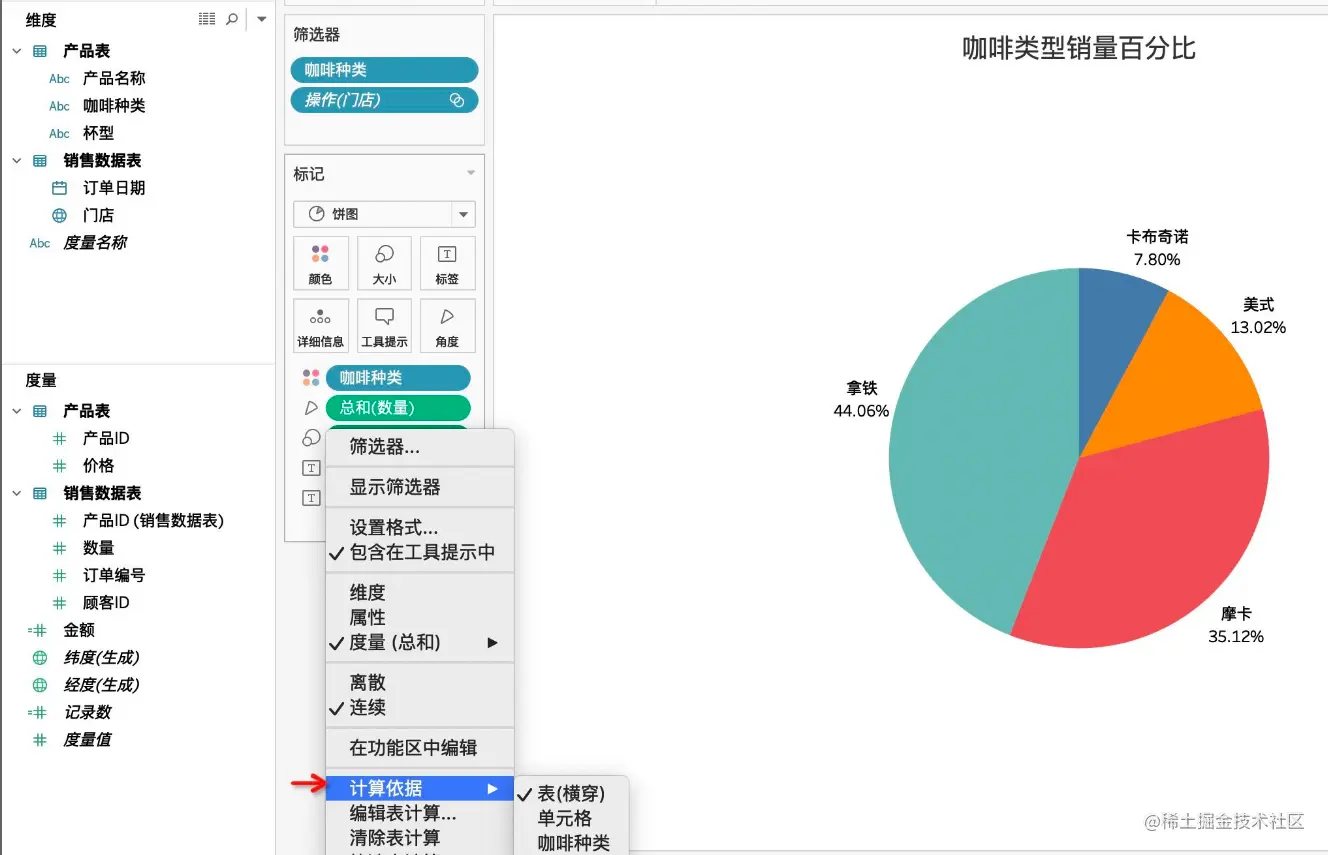Click the calendar icon beside 订单日期

click(x=60, y=188)
